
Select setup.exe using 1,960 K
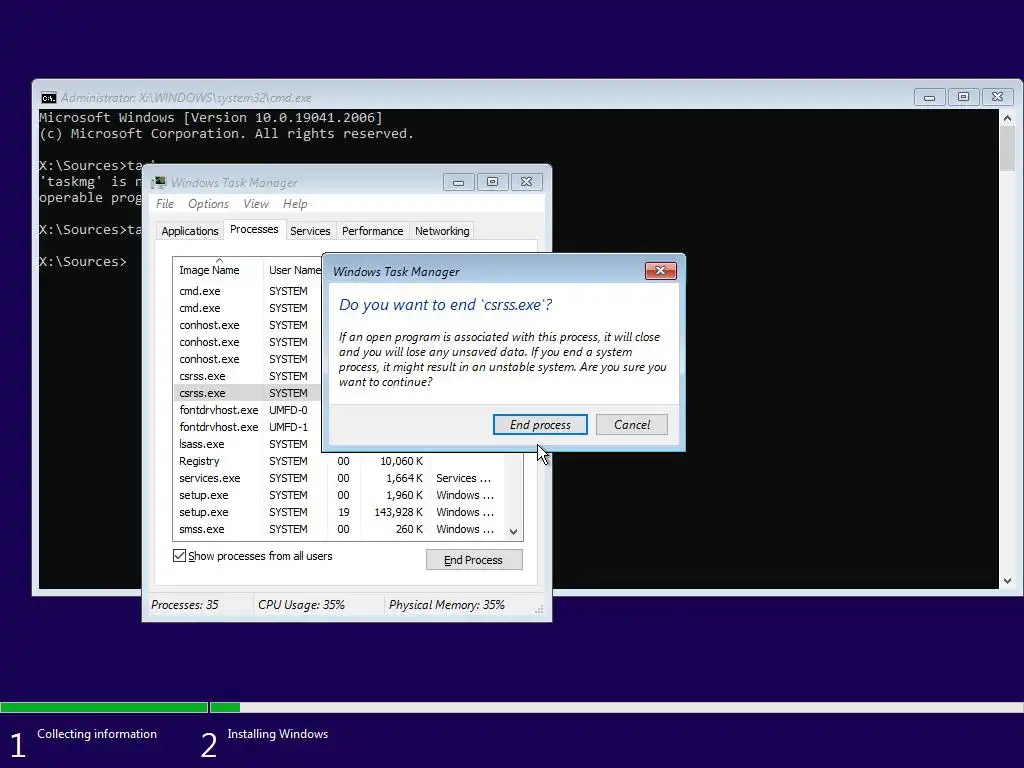coord(340,495)
